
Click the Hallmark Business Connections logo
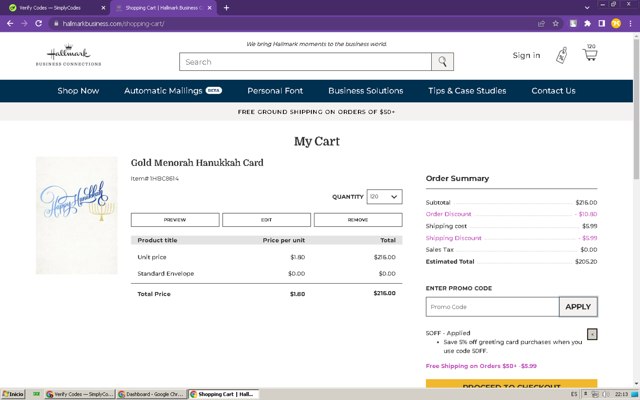click(69, 55)
